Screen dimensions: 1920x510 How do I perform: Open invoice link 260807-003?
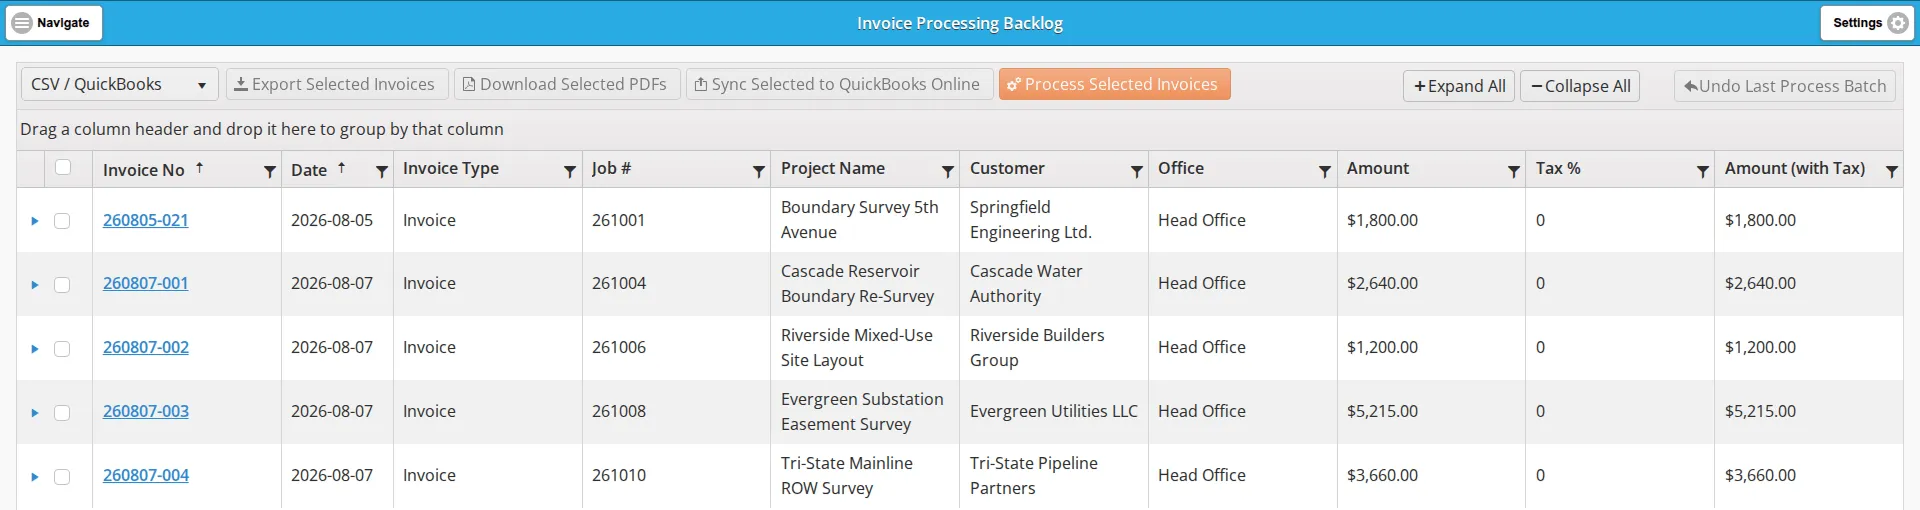point(145,411)
